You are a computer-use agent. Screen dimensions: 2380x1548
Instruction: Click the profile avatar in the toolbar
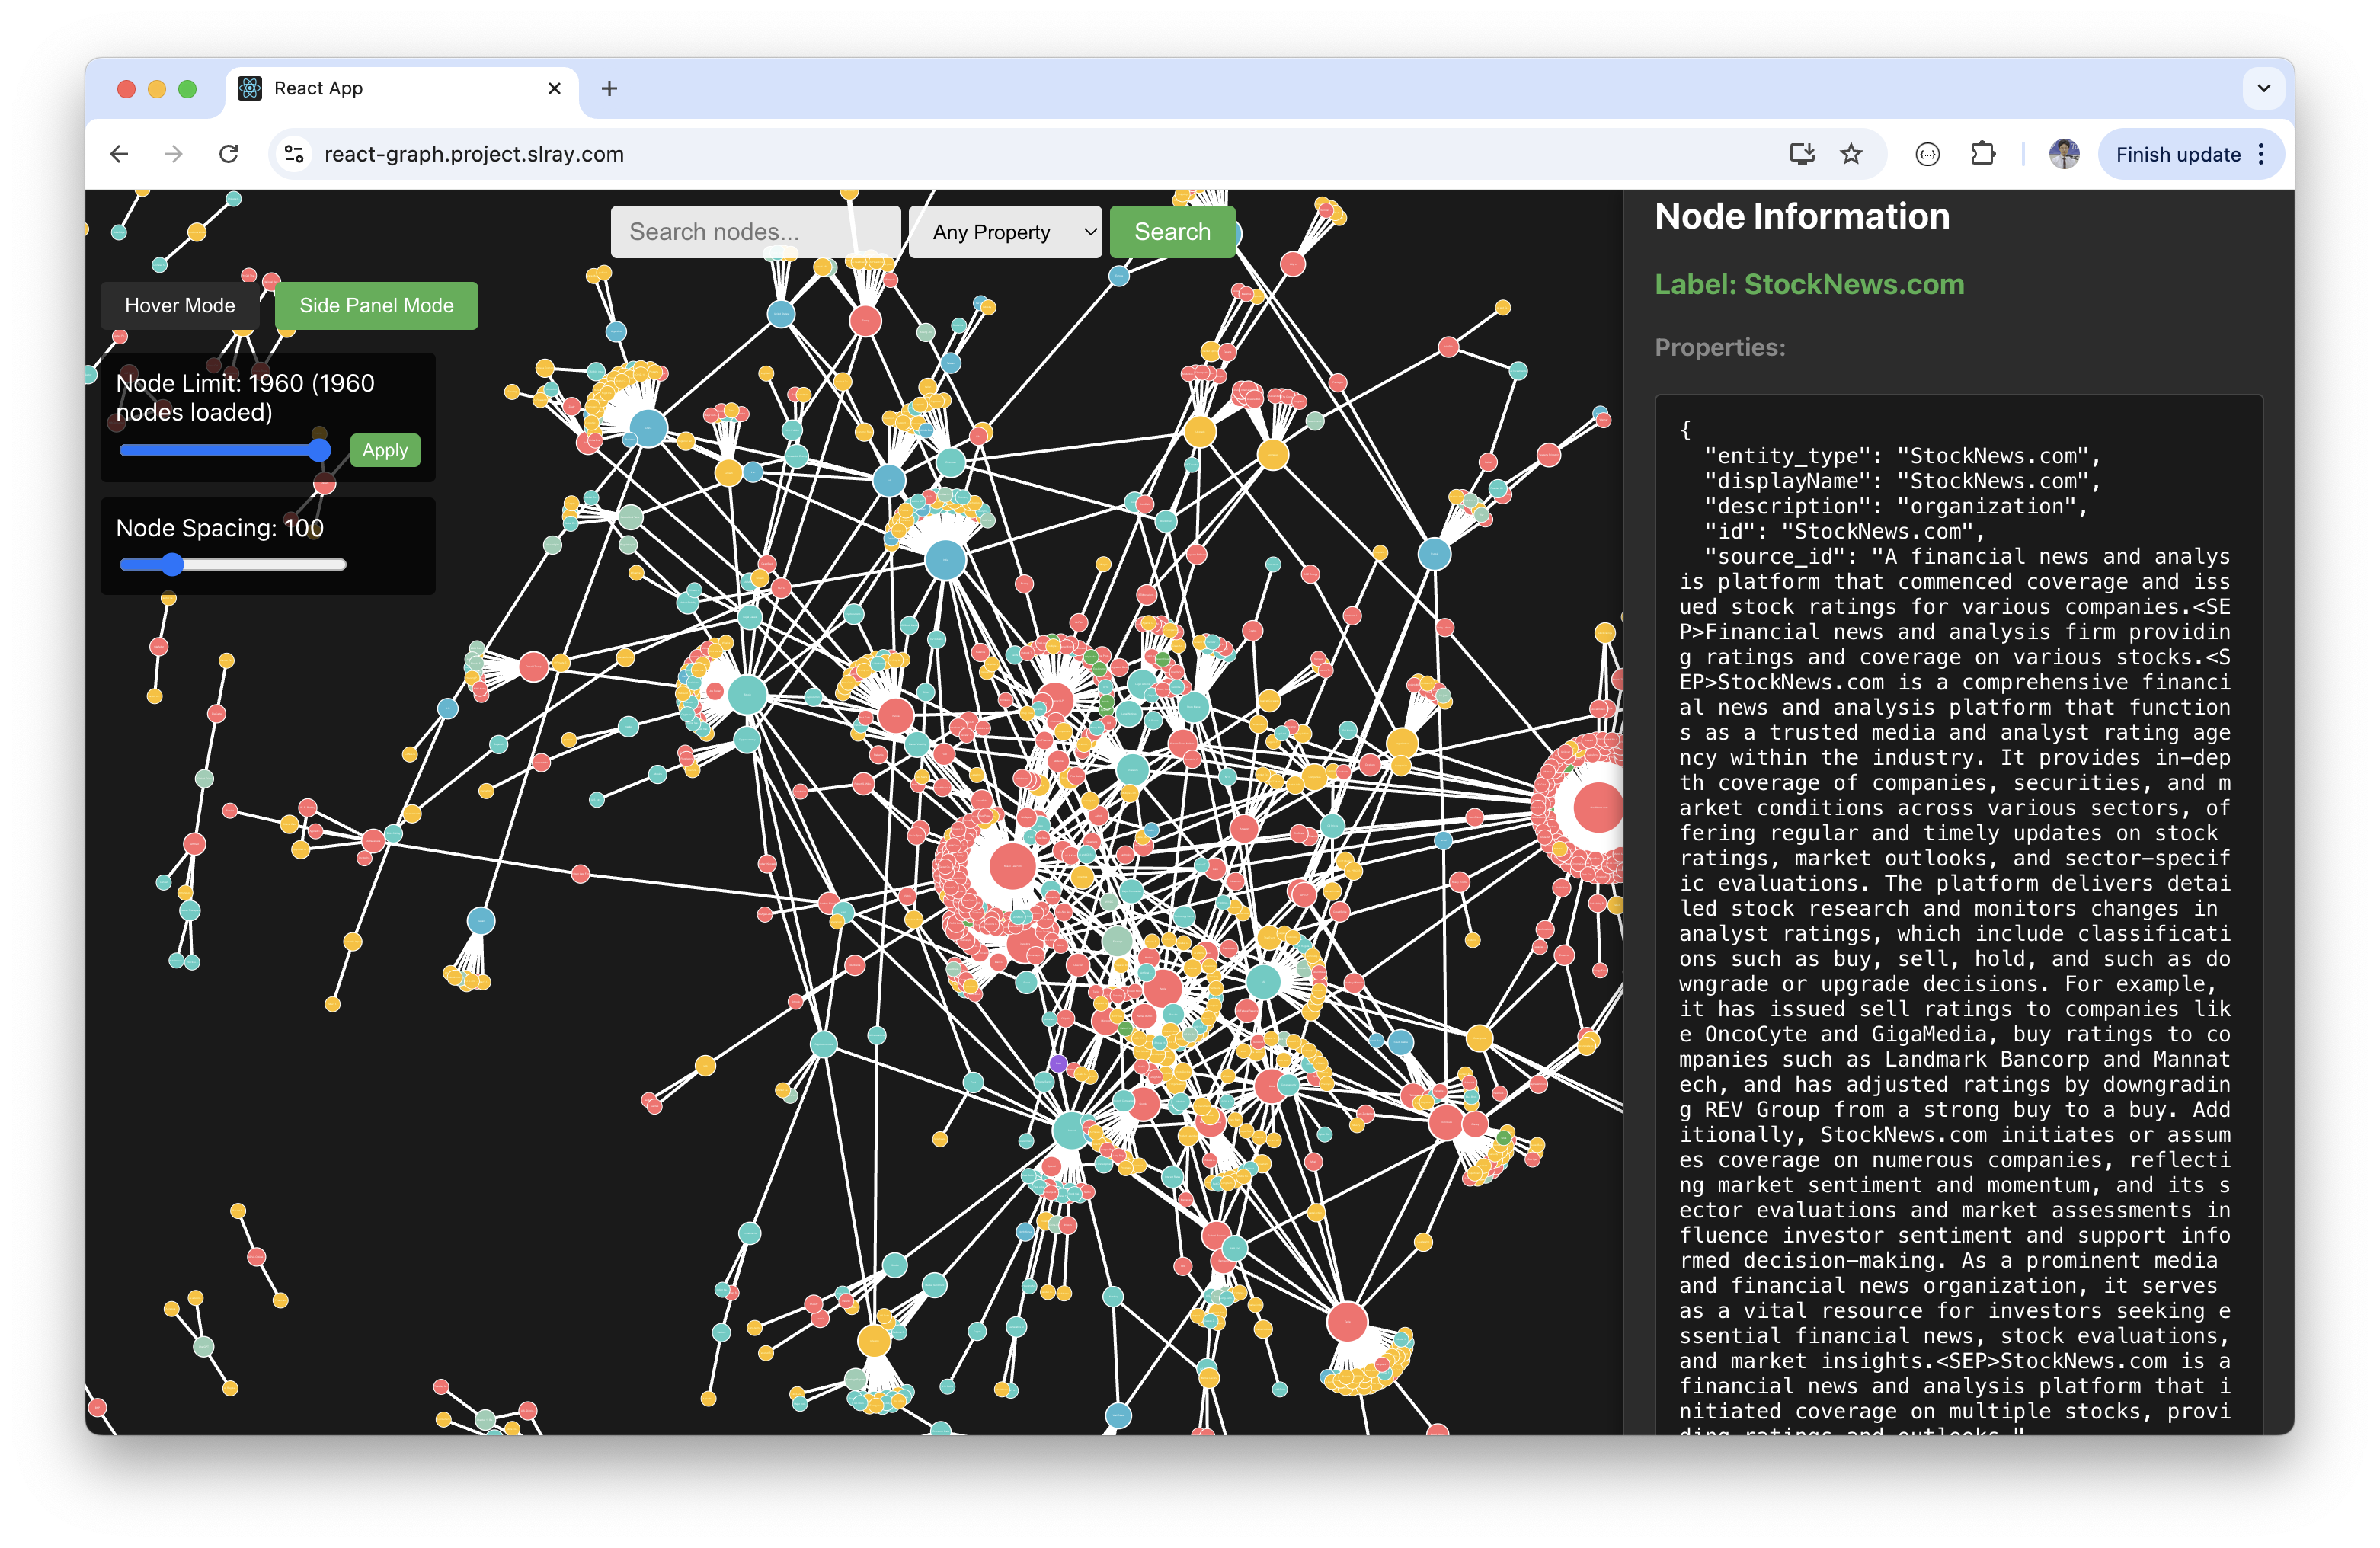(2064, 154)
